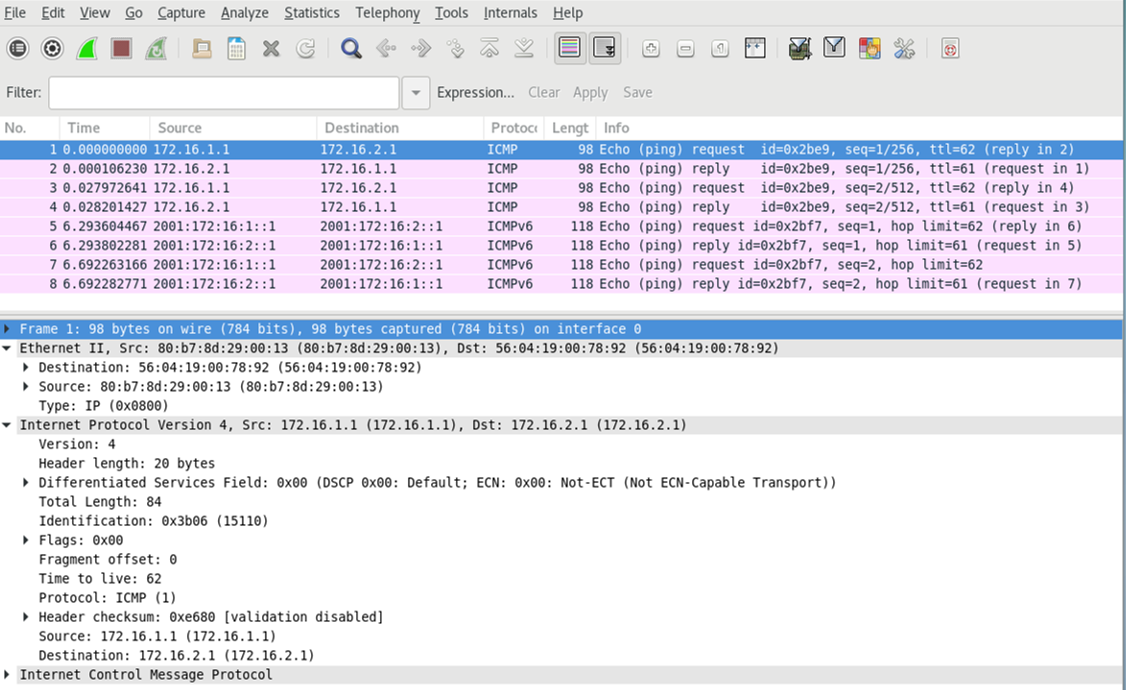Expand the Differentiated Services Field row
The height and width of the screenshot is (690, 1126).
(x=27, y=483)
